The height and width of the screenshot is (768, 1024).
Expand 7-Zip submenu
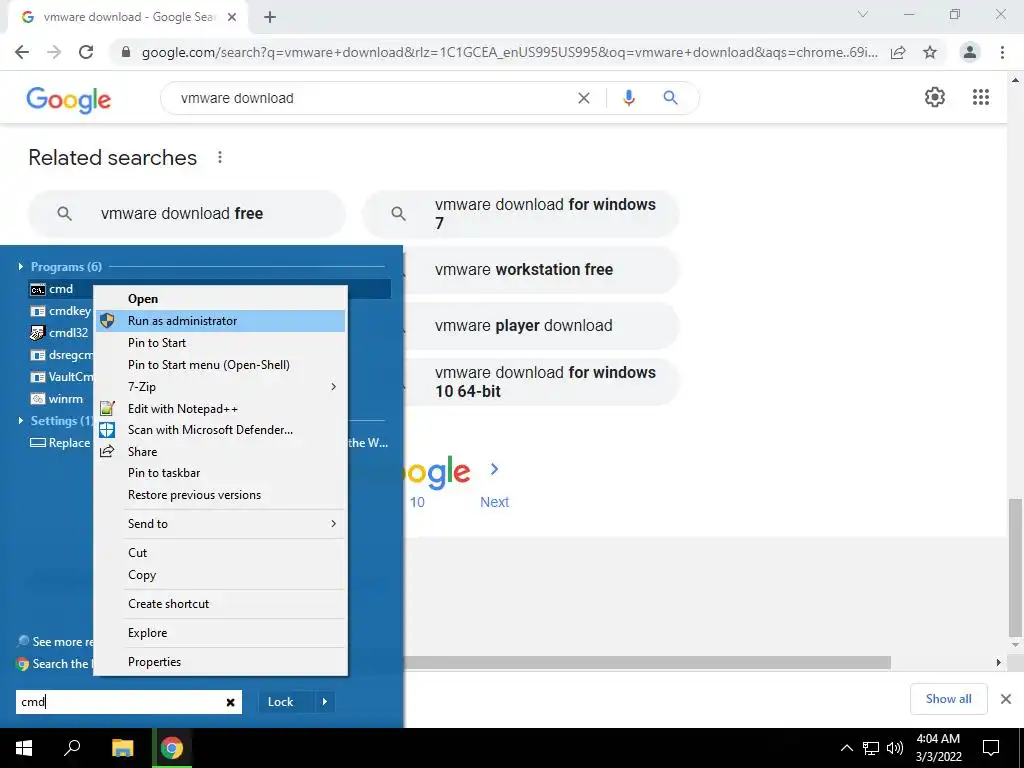pos(221,387)
